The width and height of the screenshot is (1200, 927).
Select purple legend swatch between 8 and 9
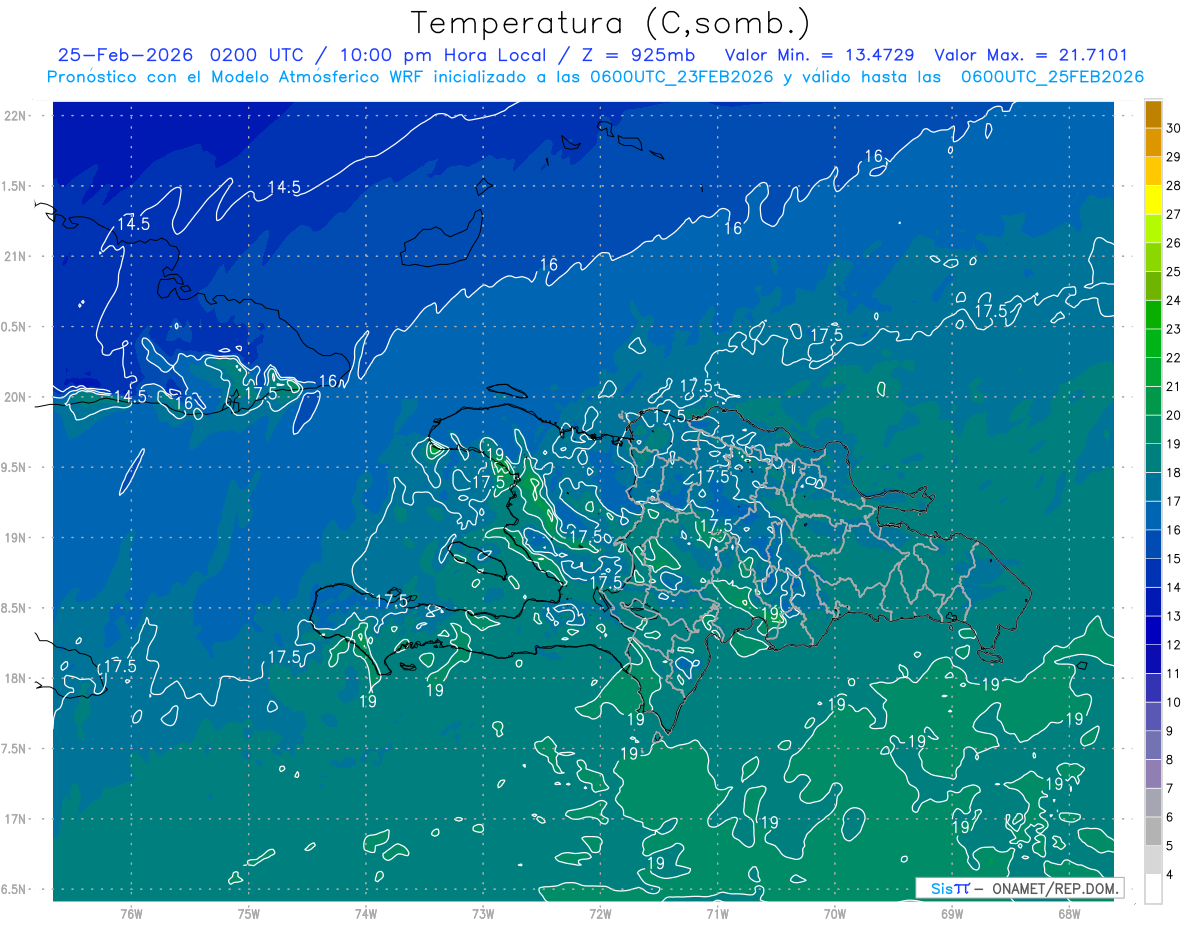click(1153, 746)
